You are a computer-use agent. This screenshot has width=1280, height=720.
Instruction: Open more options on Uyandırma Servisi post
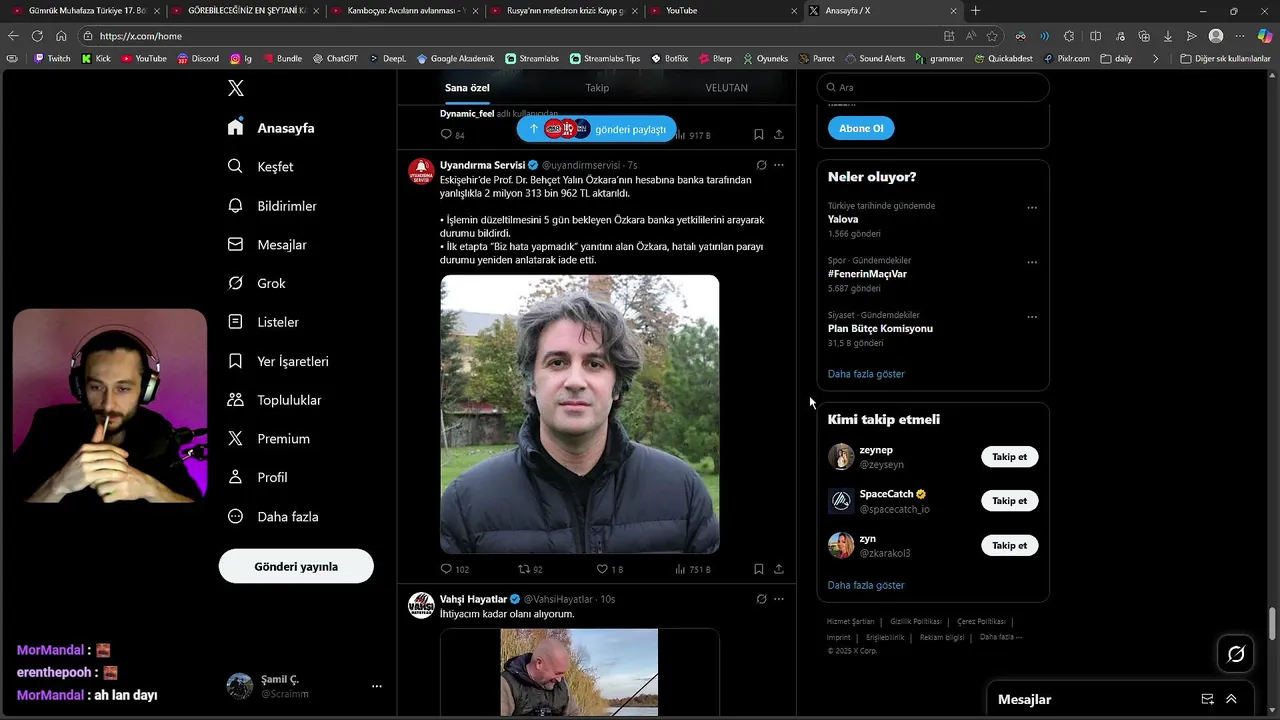779,165
